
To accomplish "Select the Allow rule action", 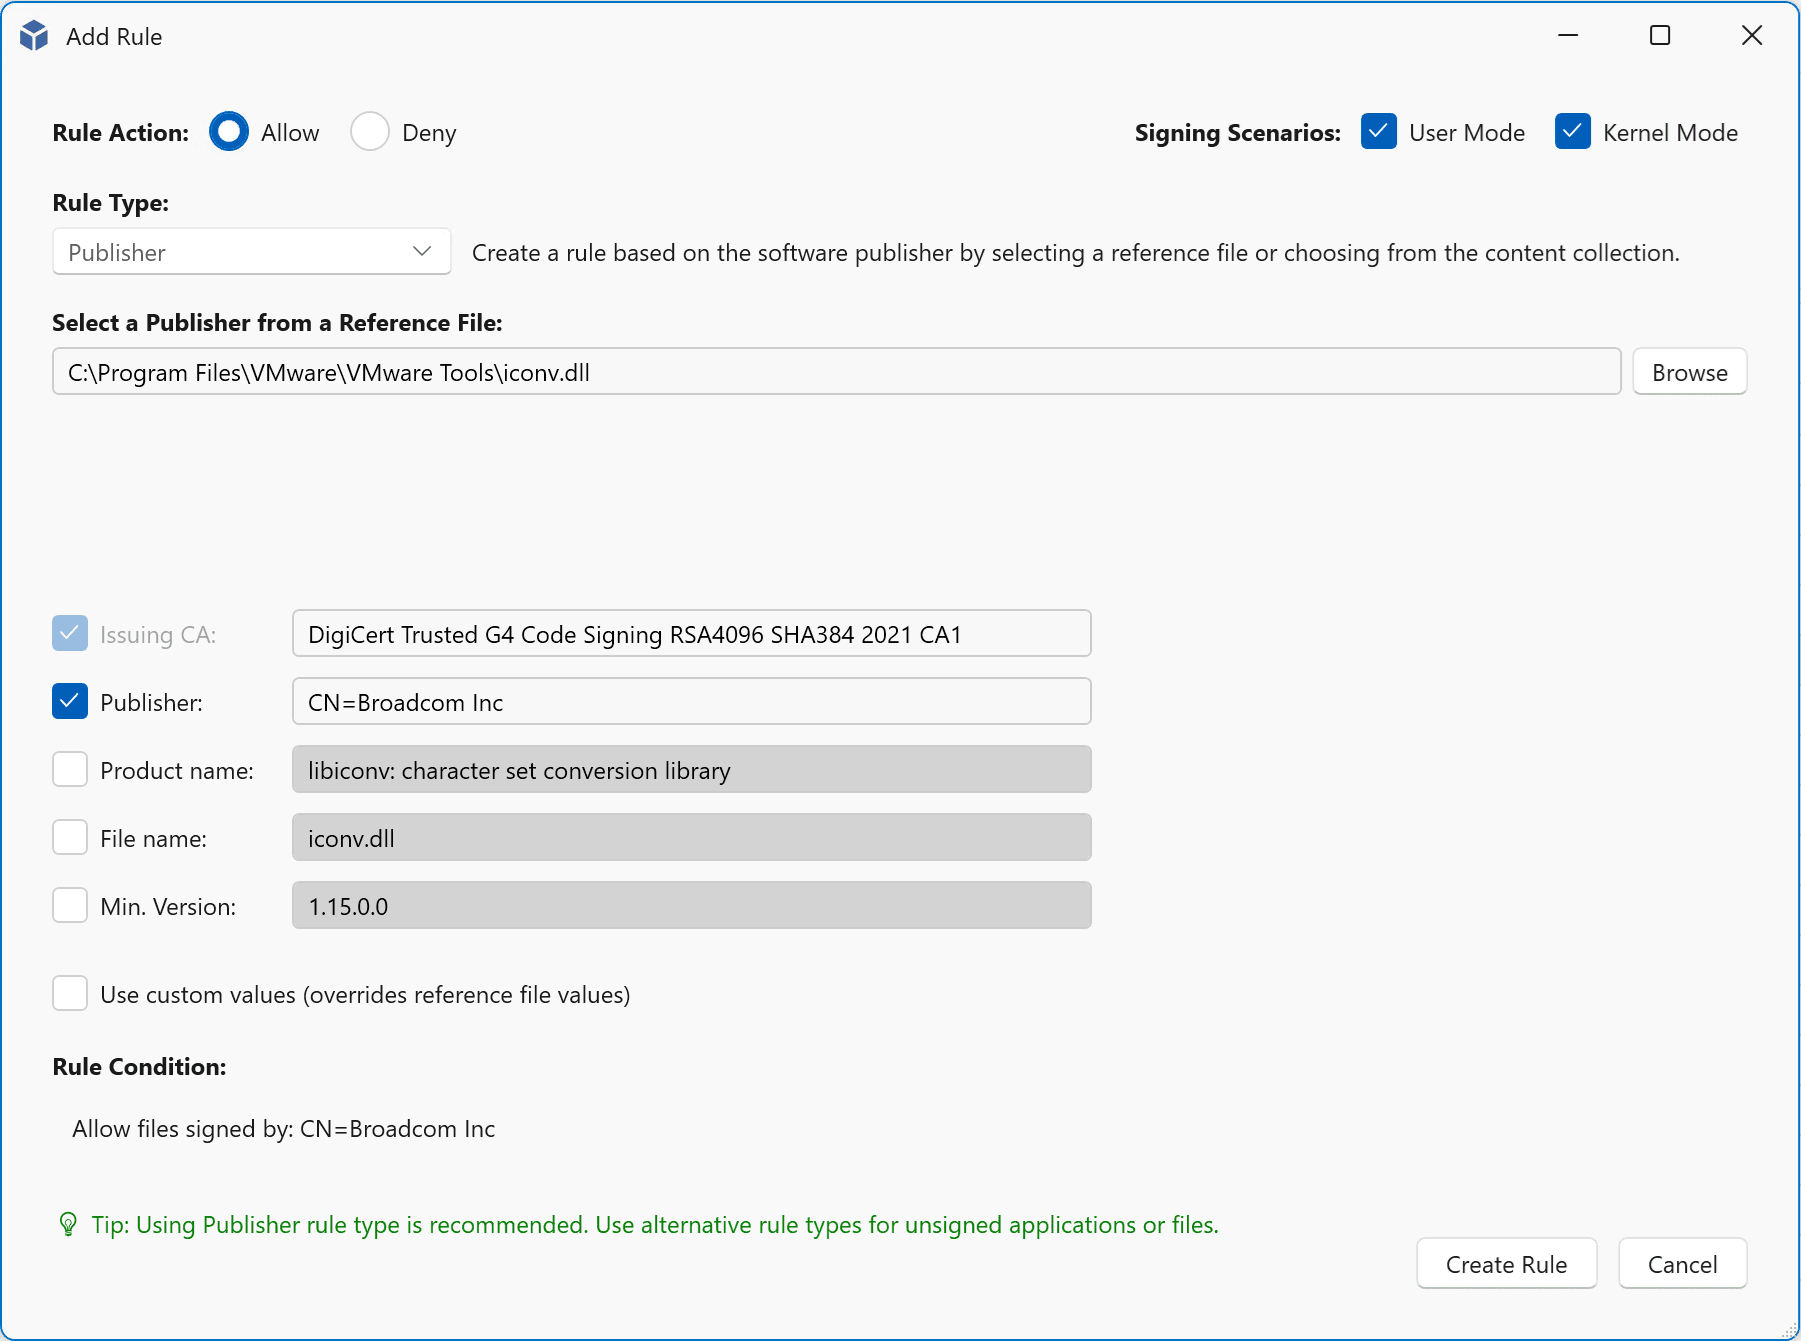I will (x=229, y=132).
